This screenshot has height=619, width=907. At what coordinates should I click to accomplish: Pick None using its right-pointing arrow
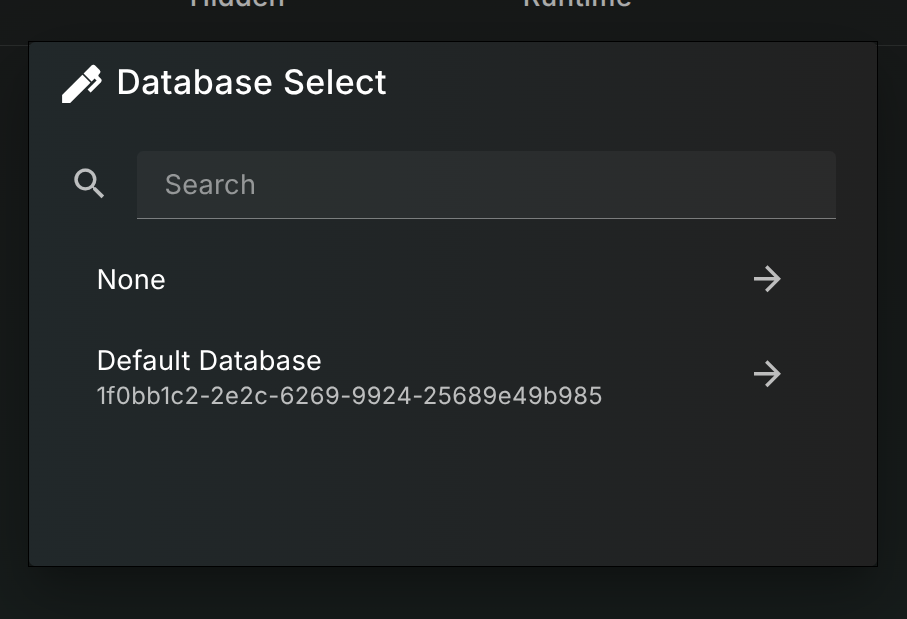pyautogui.click(x=767, y=279)
